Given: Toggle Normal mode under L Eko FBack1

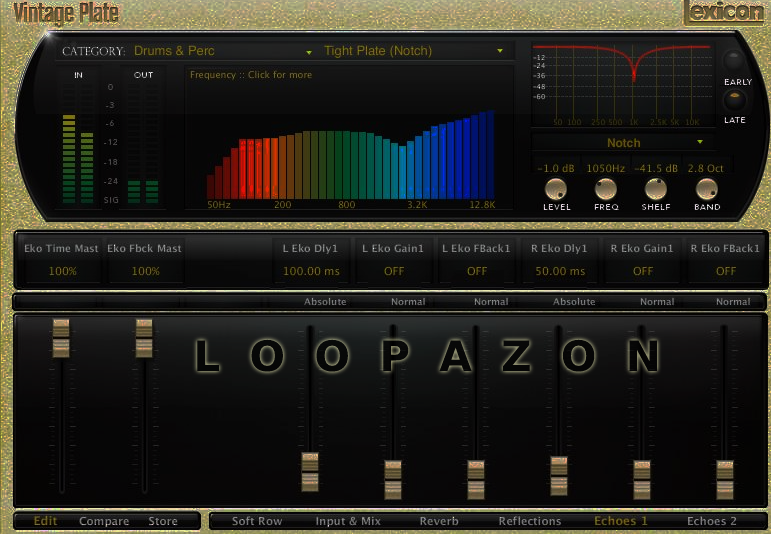Looking at the screenshot, I should tap(491, 301).
